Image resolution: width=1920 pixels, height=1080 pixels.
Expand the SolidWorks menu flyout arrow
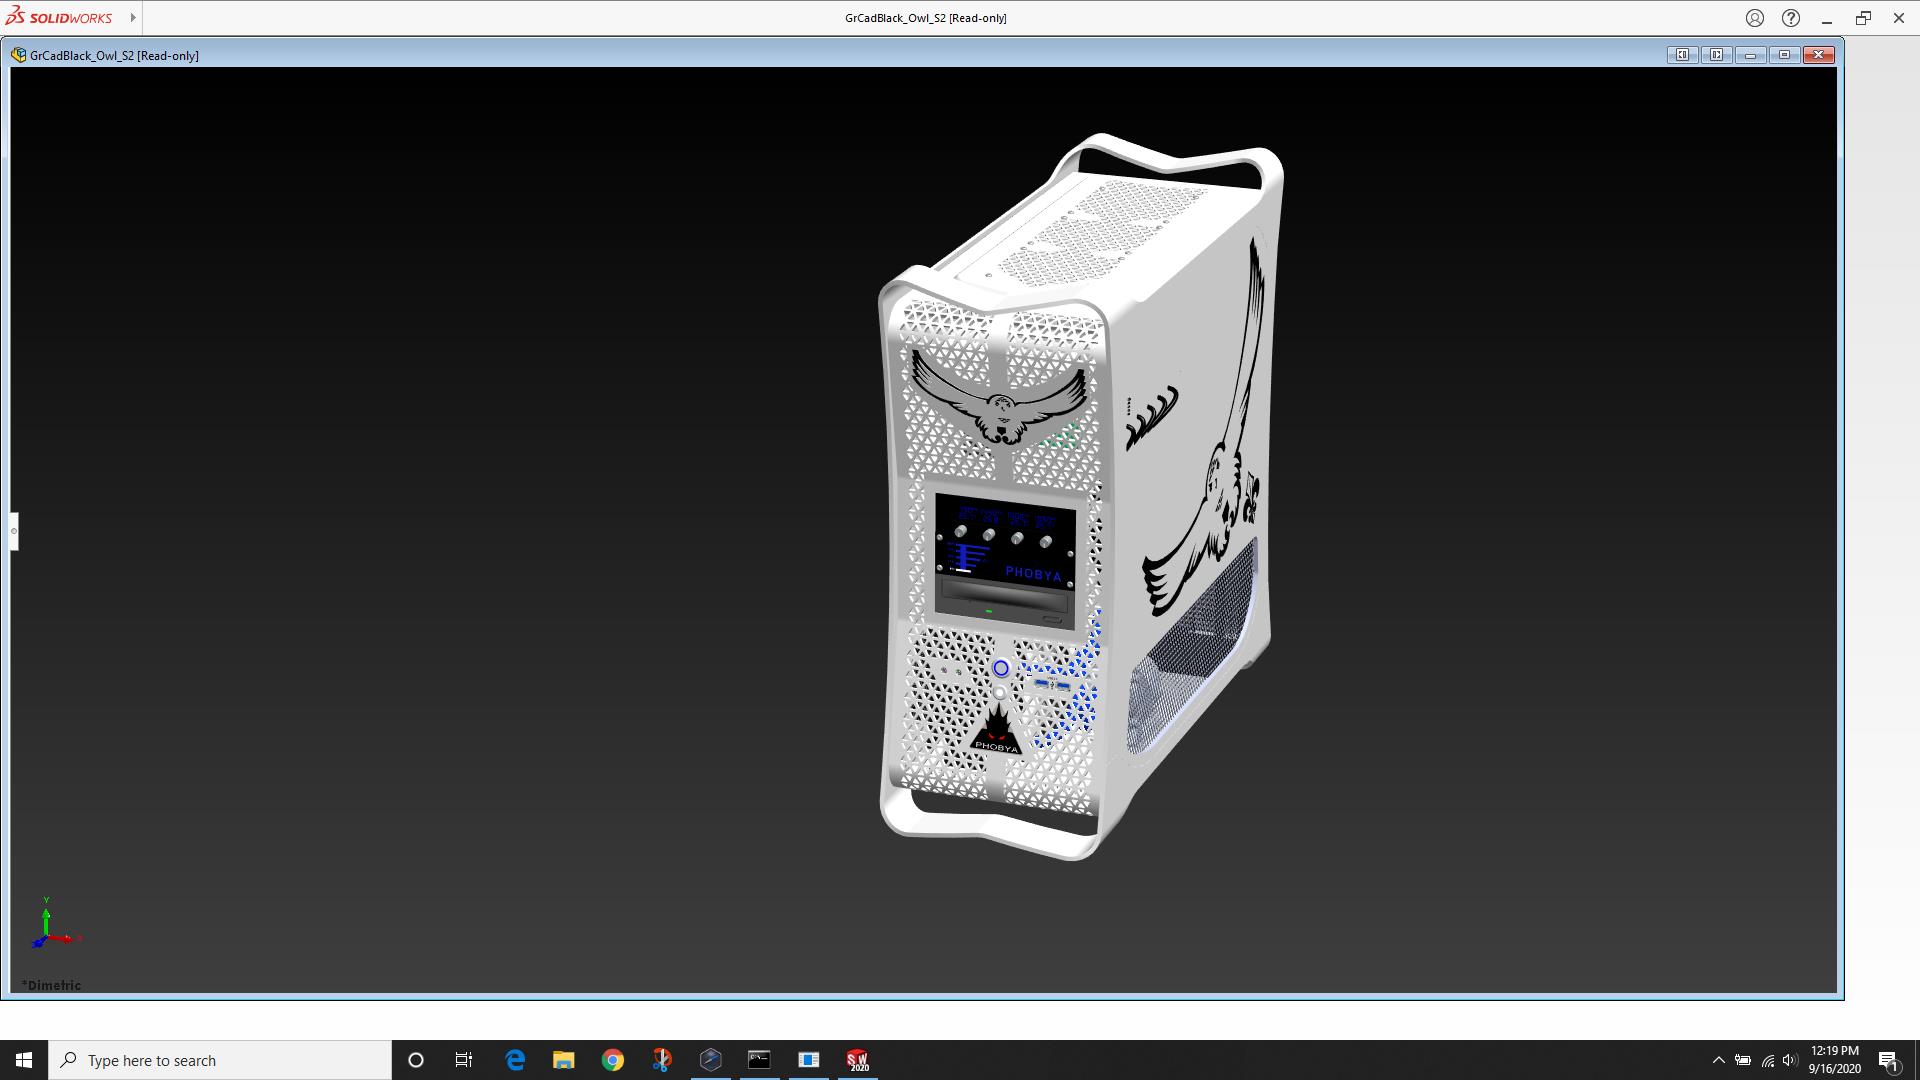[133, 18]
